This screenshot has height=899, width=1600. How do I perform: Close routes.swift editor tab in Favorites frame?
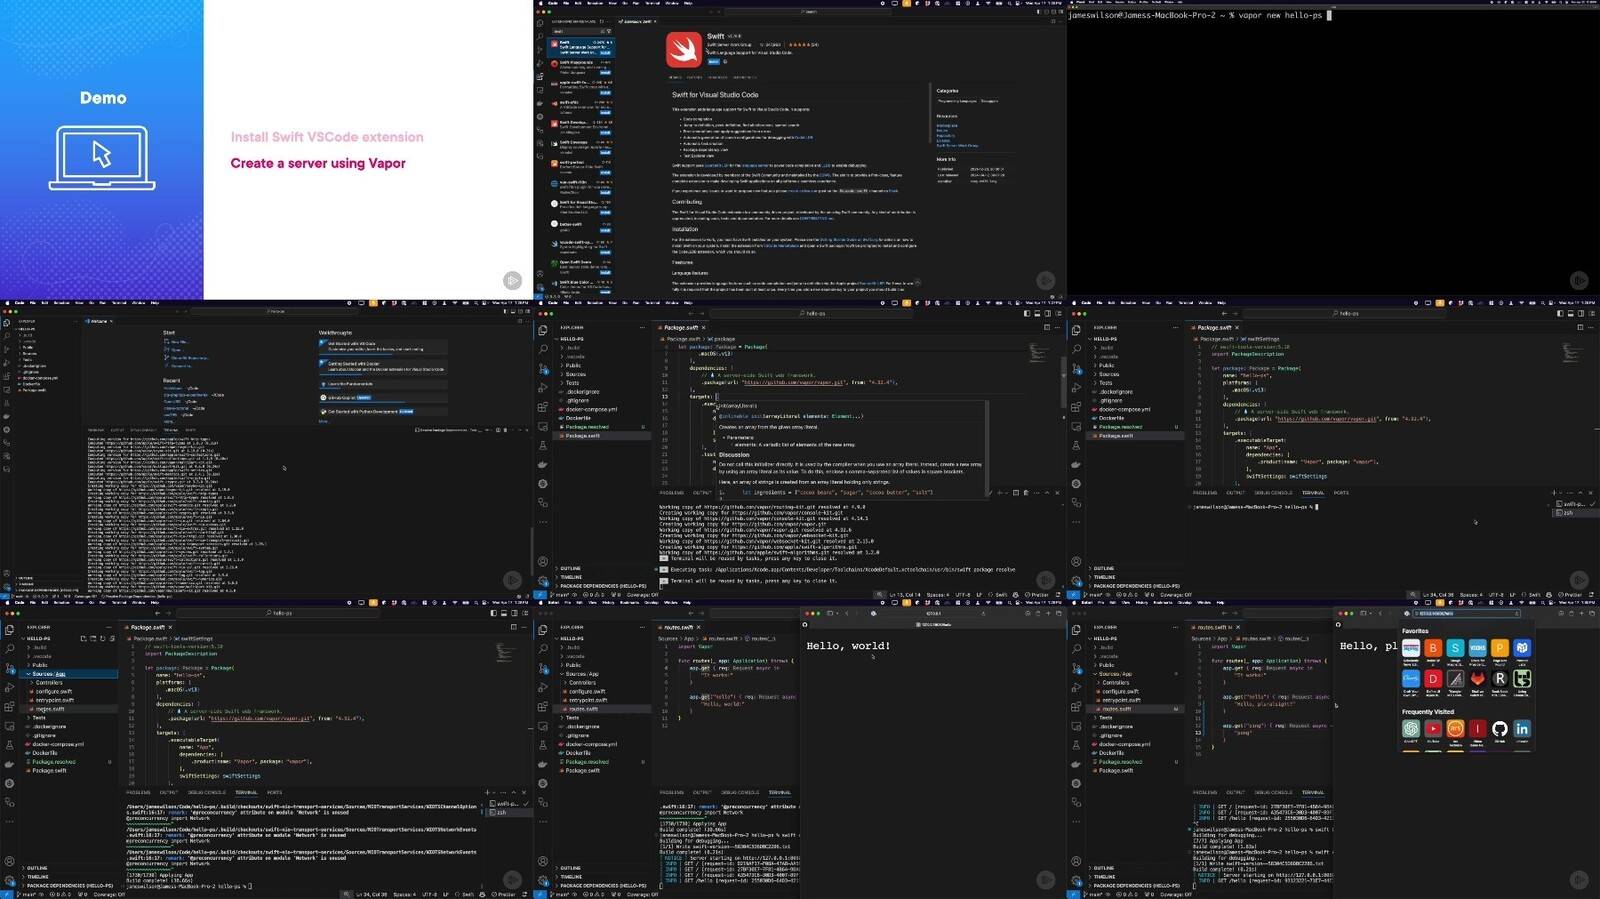[x=1238, y=627]
